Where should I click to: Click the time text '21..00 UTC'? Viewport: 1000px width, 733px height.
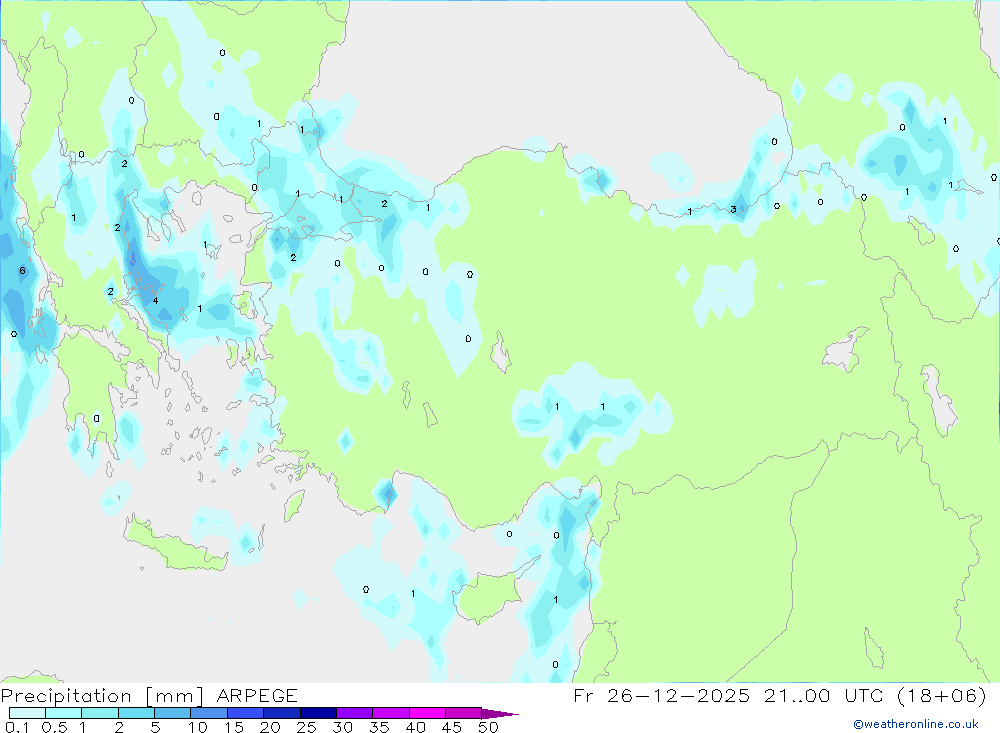[824, 695]
